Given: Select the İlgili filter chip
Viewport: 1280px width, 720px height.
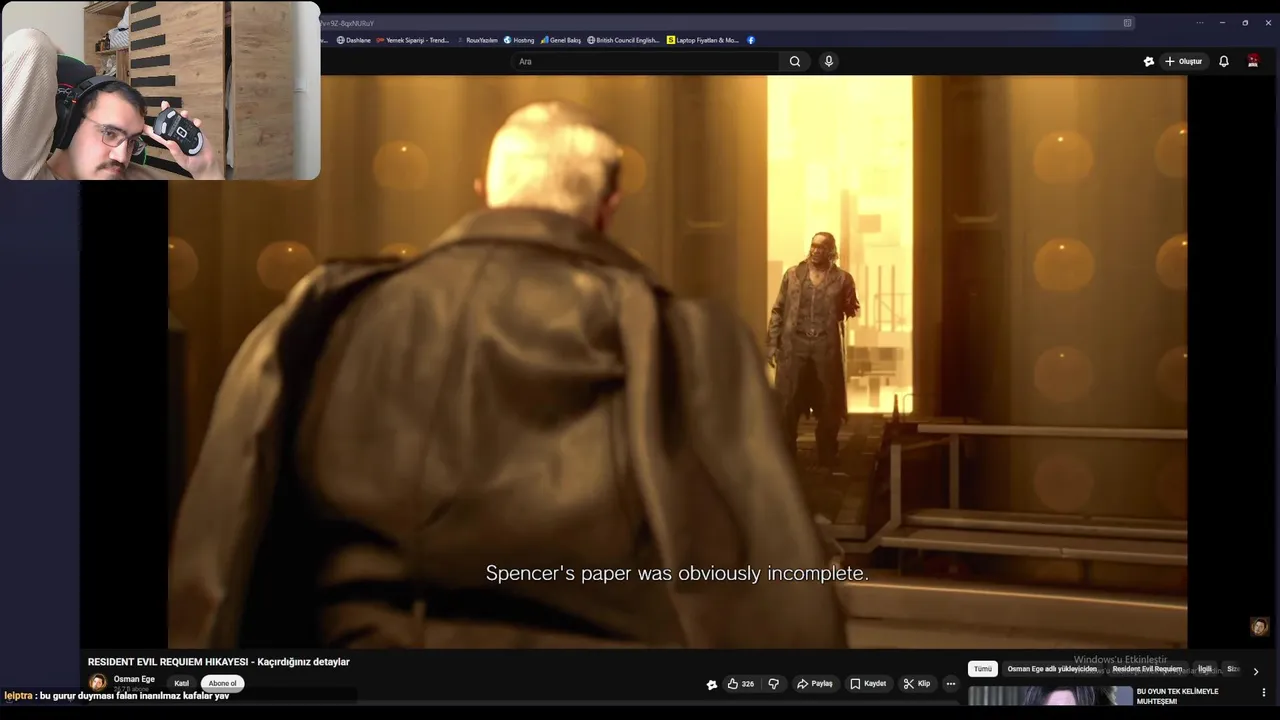Looking at the screenshot, I should pyautogui.click(x=1205, y=669).
